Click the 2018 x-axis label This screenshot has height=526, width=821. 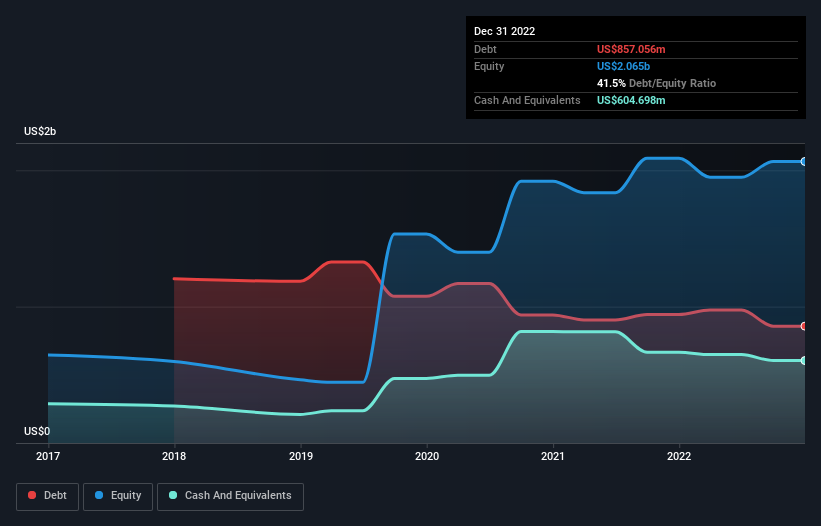[x=174, y=456]
